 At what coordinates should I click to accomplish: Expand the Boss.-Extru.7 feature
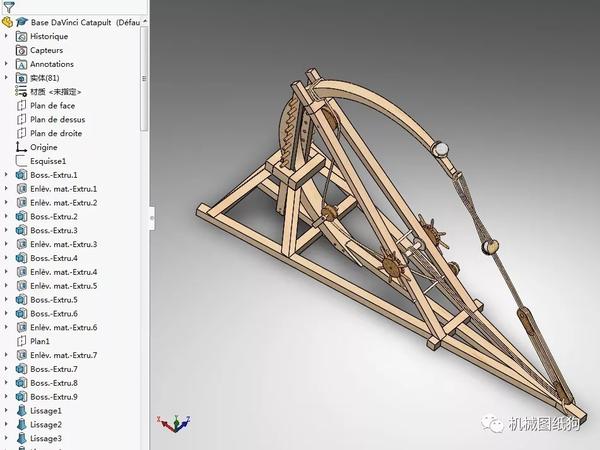(x=6, y=368)
